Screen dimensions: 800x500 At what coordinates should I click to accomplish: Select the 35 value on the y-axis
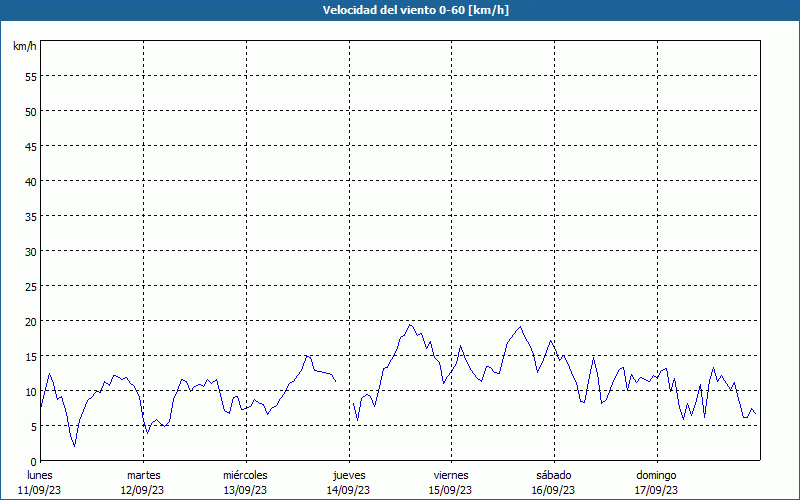click(x=31, y=216)
